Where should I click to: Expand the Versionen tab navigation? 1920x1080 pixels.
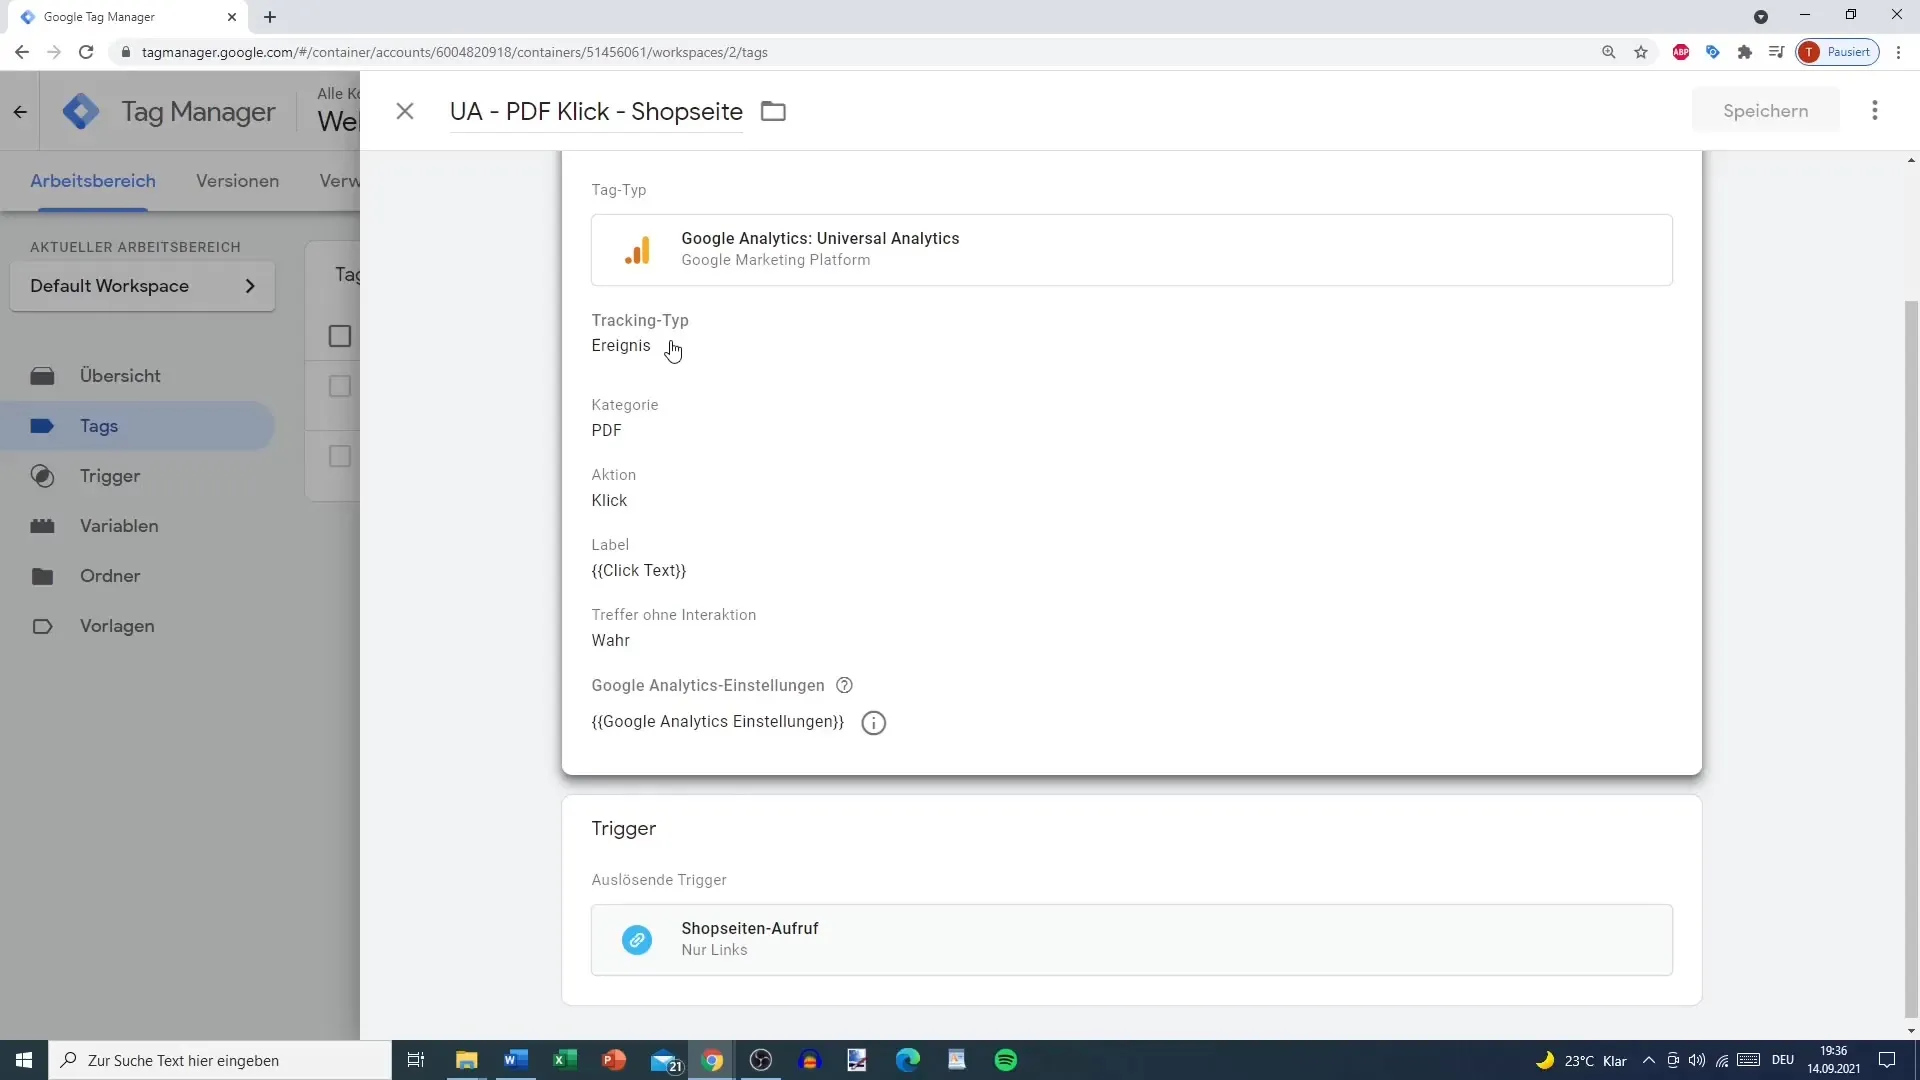[x=237, y=179]
